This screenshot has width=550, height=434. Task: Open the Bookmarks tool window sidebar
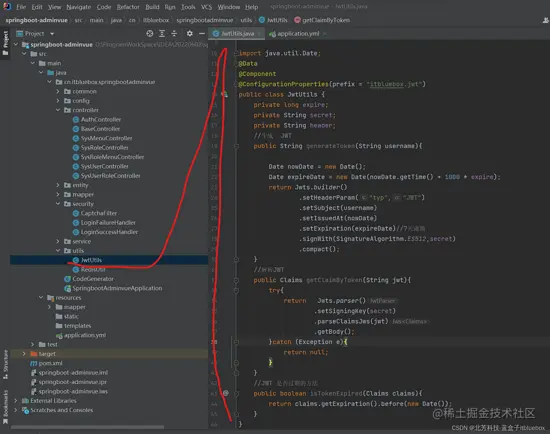5,406
